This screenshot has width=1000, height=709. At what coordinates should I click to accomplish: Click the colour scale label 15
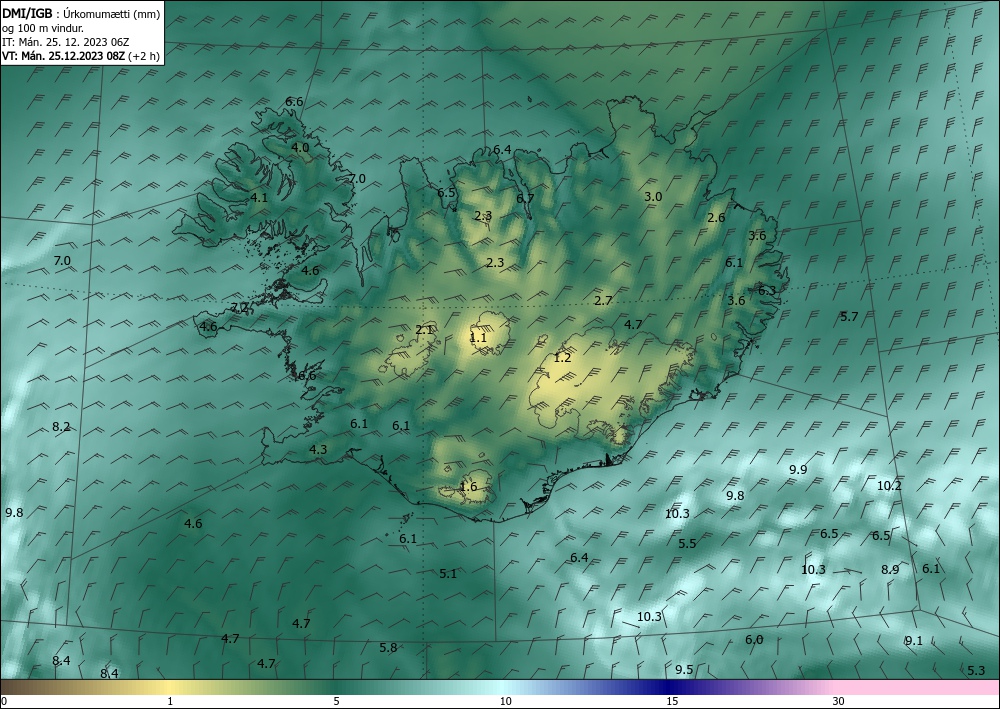click(x=672, y=701)
